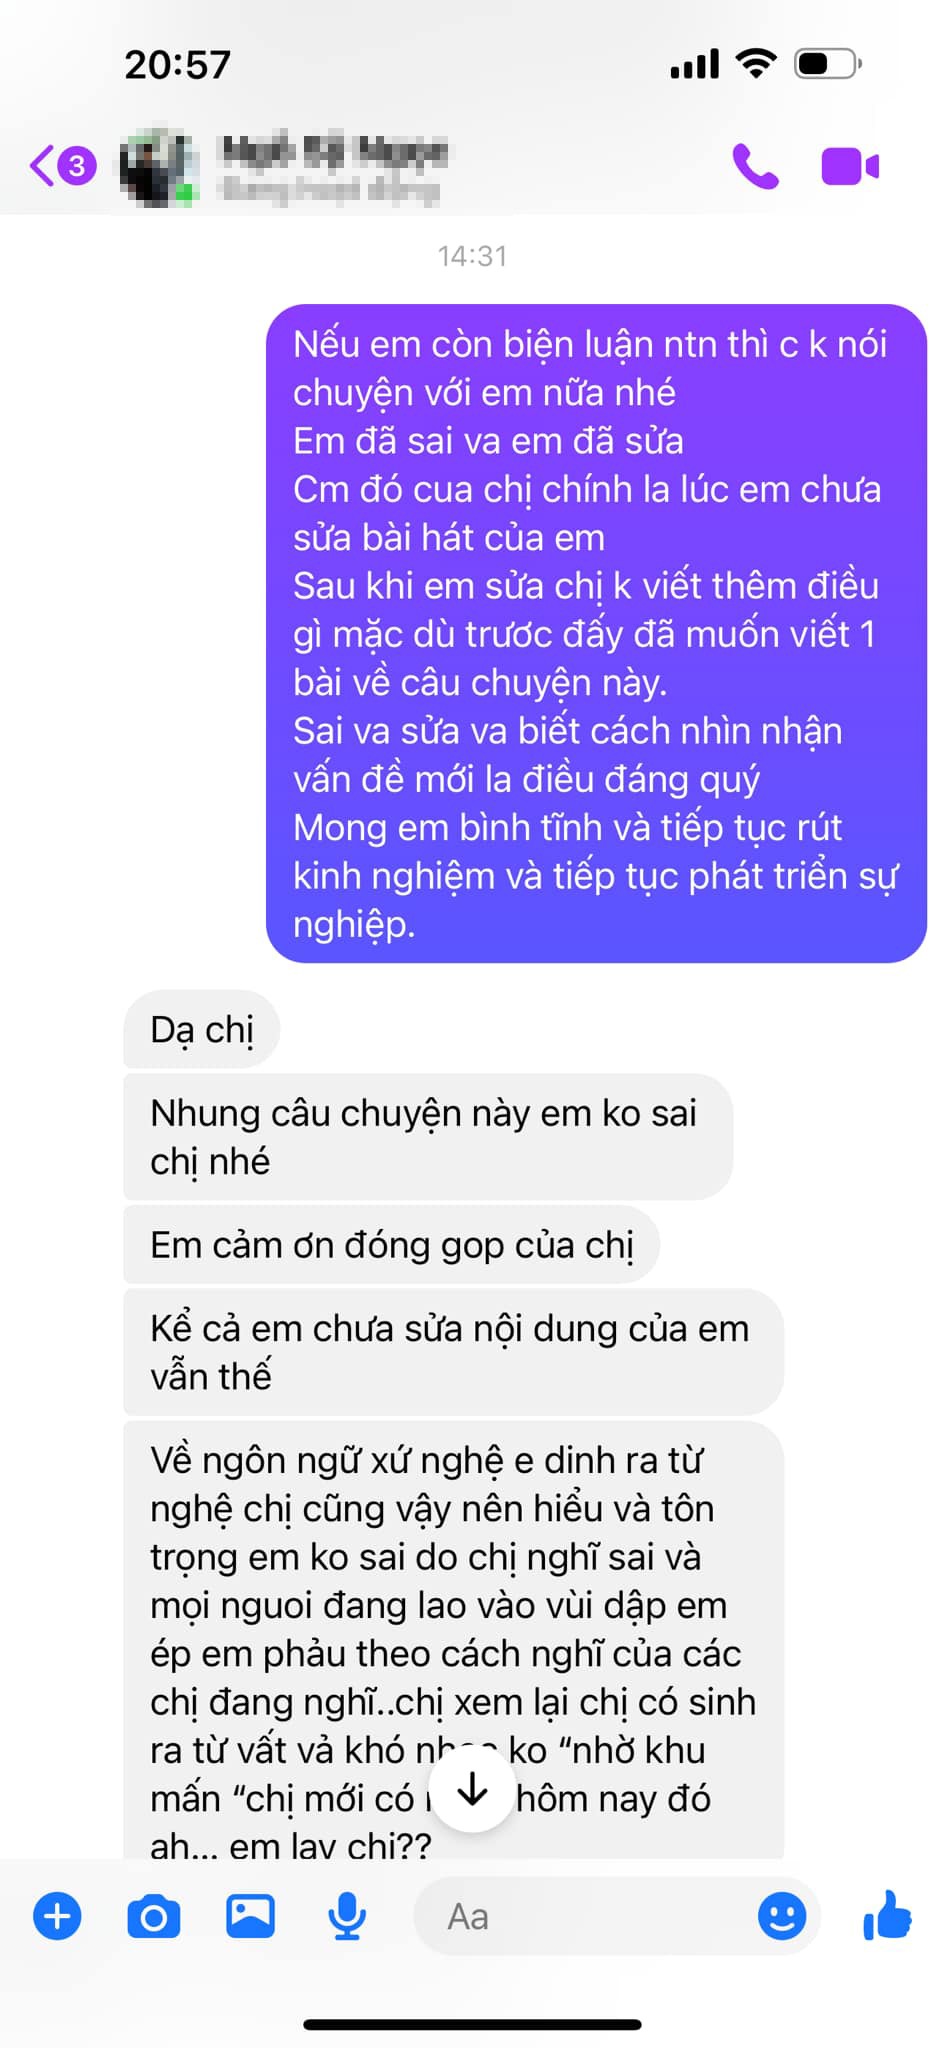Image resolution: width=945 pixels, height=2048 pixels.
Task: Tap the Aa message input field
Action: point(617,1916)
